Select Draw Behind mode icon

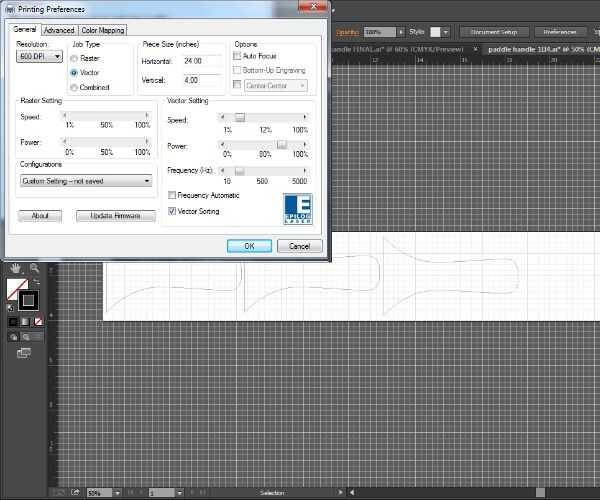pyautogui.click(x=26, y=337)
